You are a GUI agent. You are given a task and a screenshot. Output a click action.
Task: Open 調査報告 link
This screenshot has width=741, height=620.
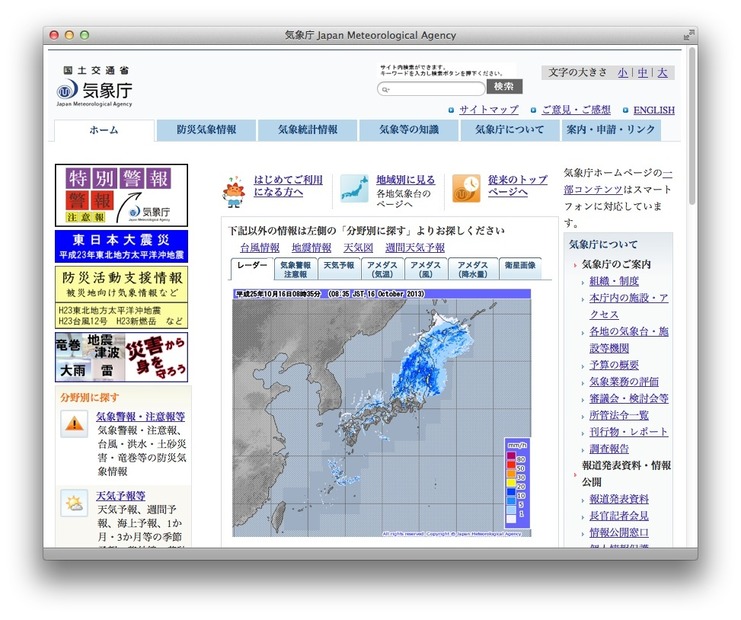click(609, 448)
